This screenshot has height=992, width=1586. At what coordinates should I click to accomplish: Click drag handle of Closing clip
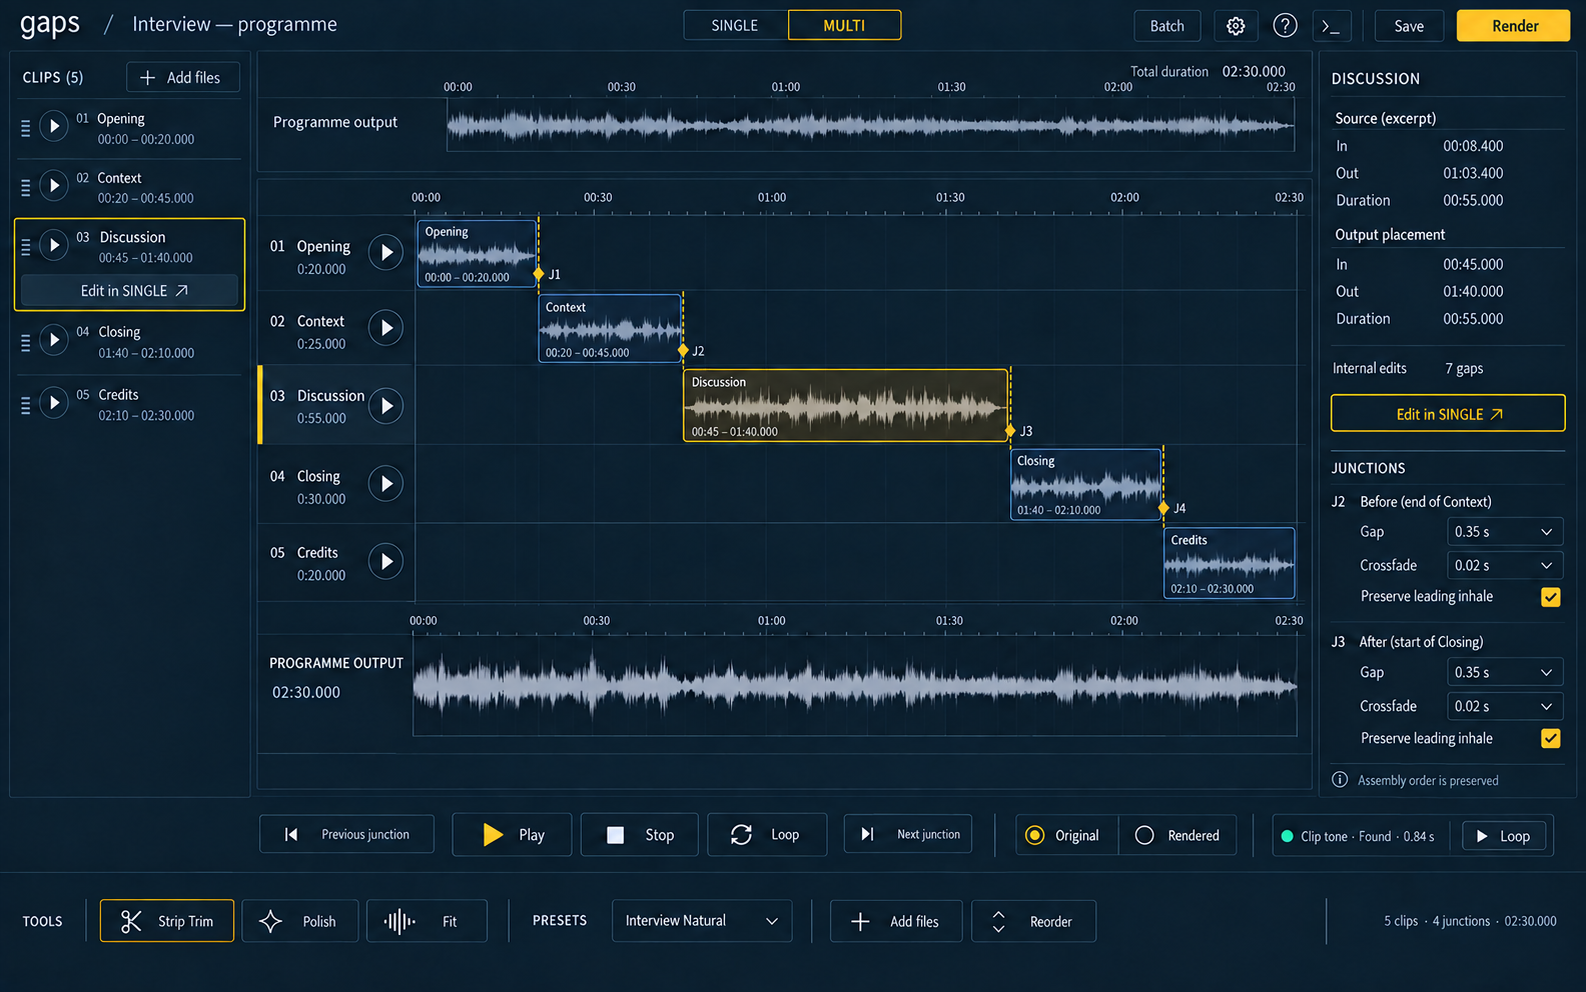[26, 342]
